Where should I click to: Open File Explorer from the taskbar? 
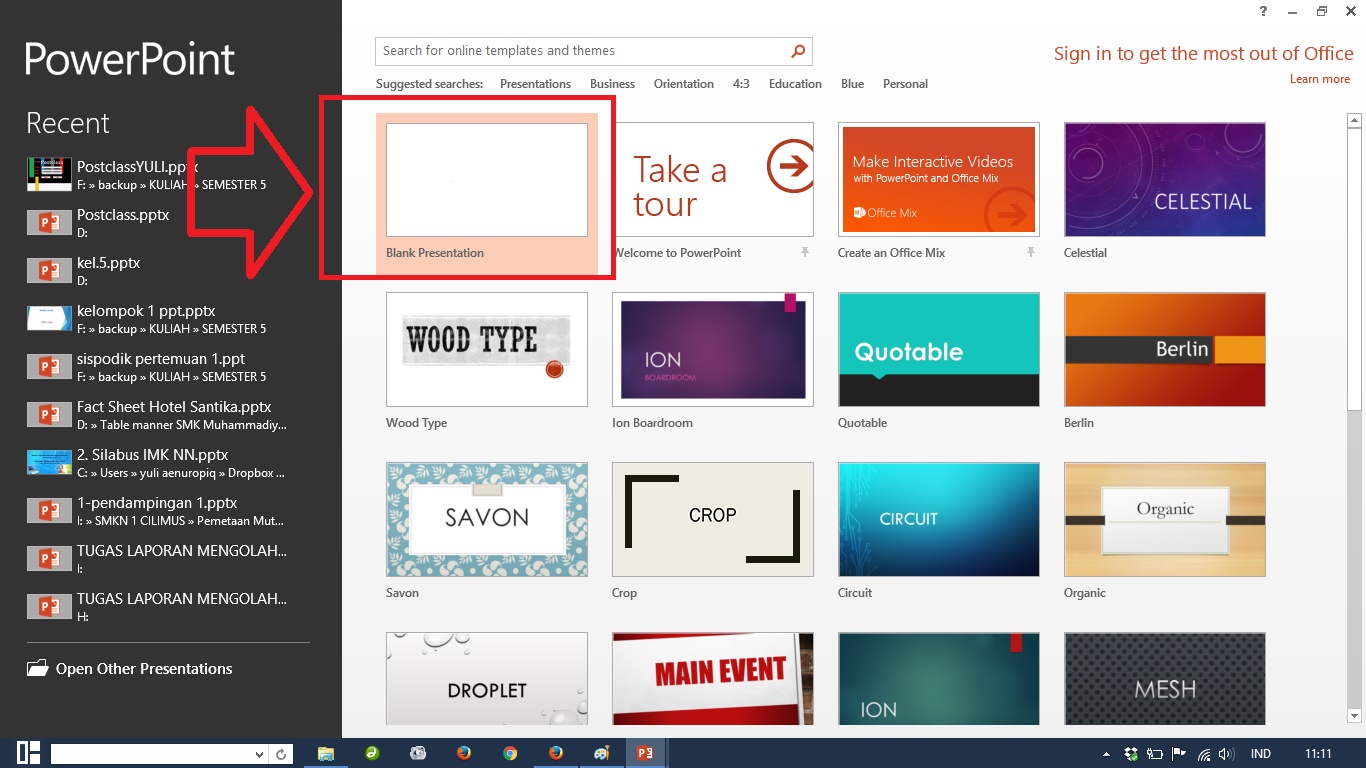[325, 754]
